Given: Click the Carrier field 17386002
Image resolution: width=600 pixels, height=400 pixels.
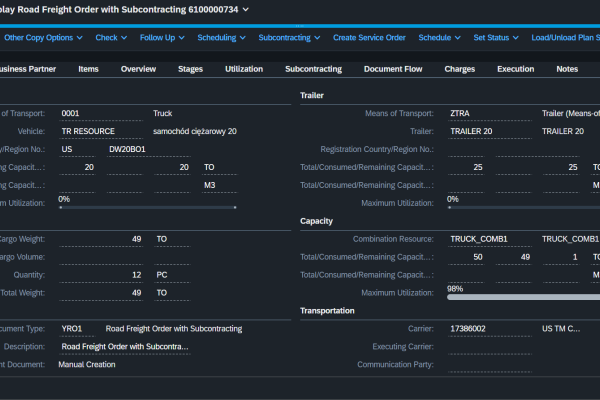Looking at the screenshot, I should pyautogui.click(x=490, y=329).
